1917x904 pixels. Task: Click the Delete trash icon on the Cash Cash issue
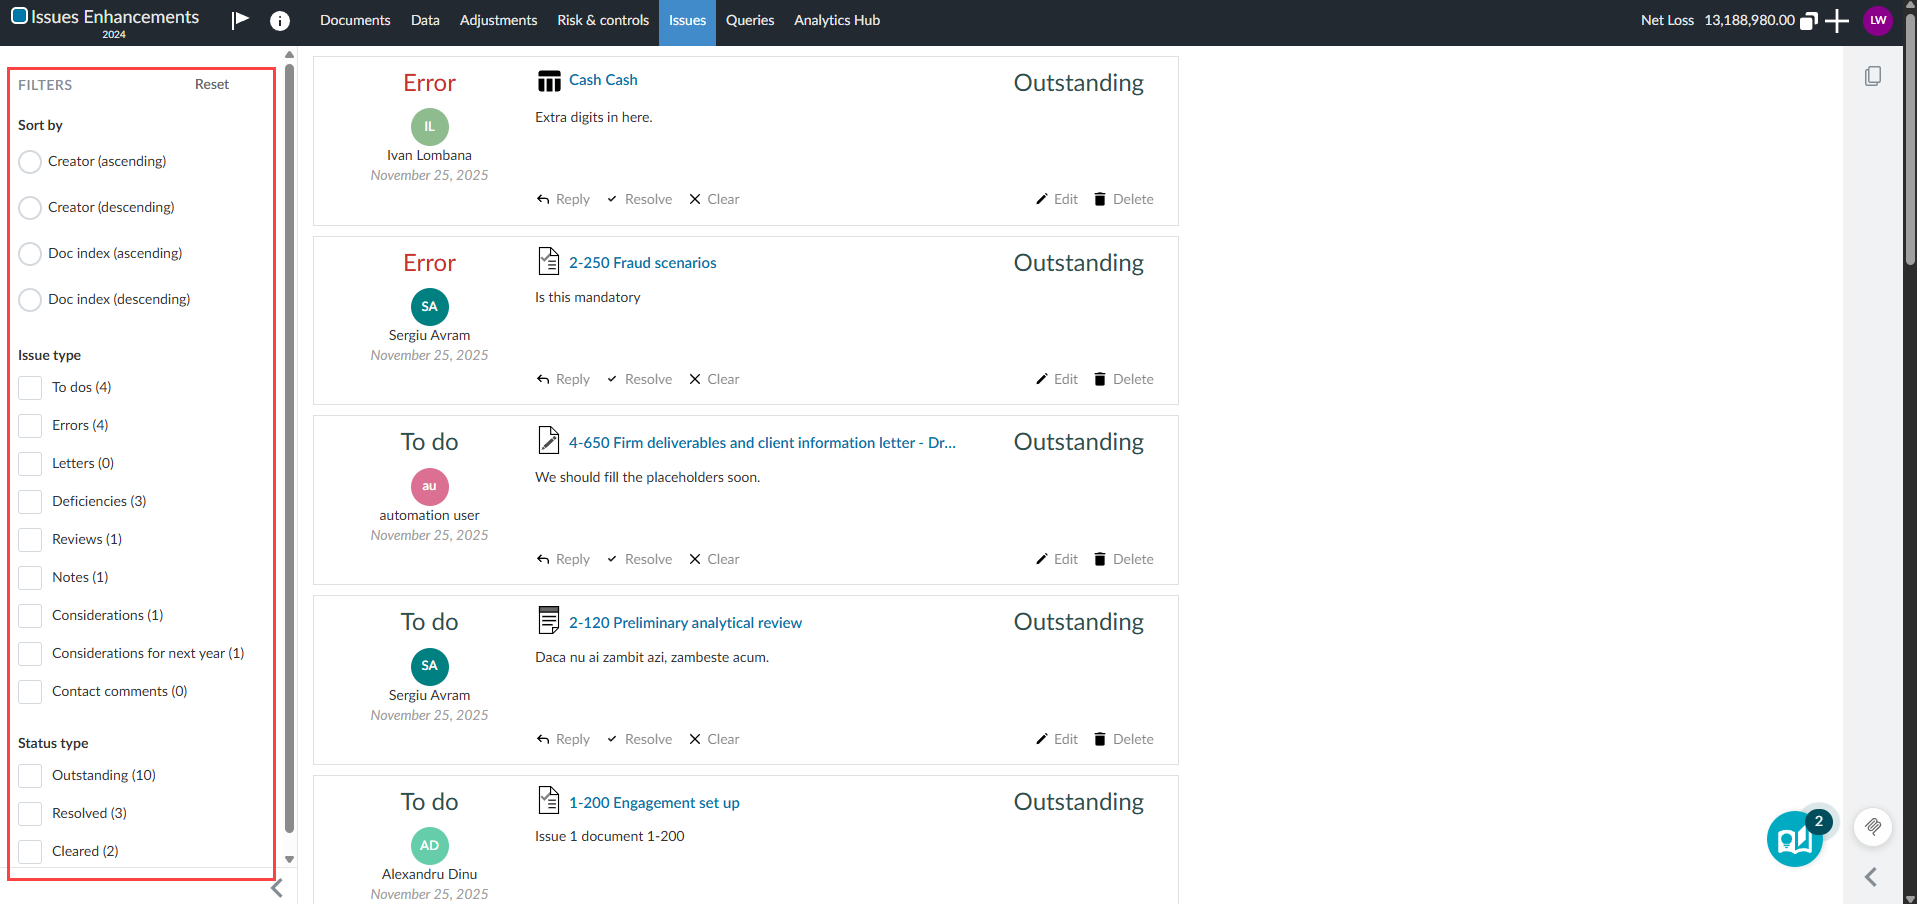(x=1101, y=199)
